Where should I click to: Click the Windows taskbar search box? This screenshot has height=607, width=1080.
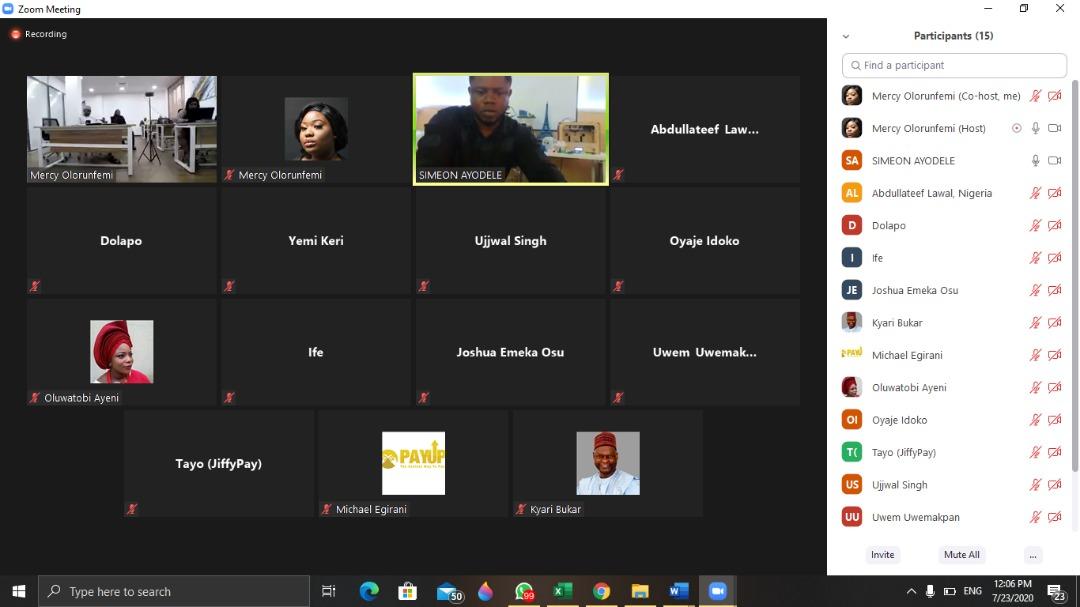[x=174, y=591]
